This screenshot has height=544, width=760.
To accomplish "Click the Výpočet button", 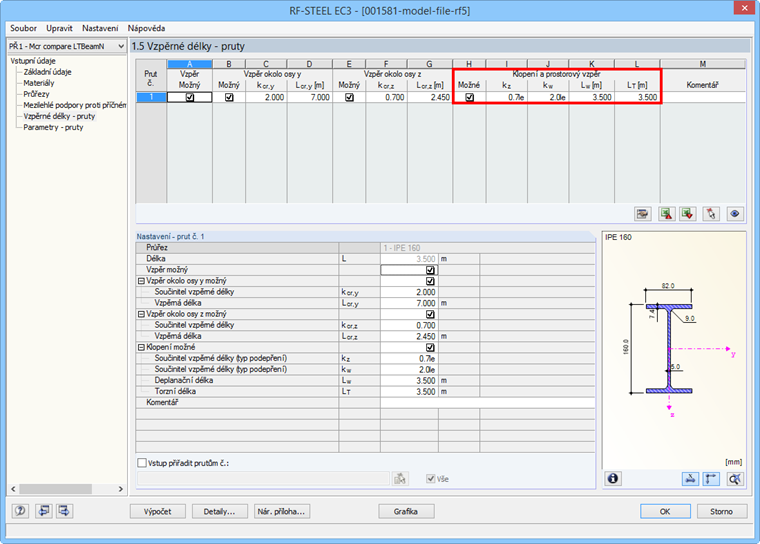I will pos(158,512).
